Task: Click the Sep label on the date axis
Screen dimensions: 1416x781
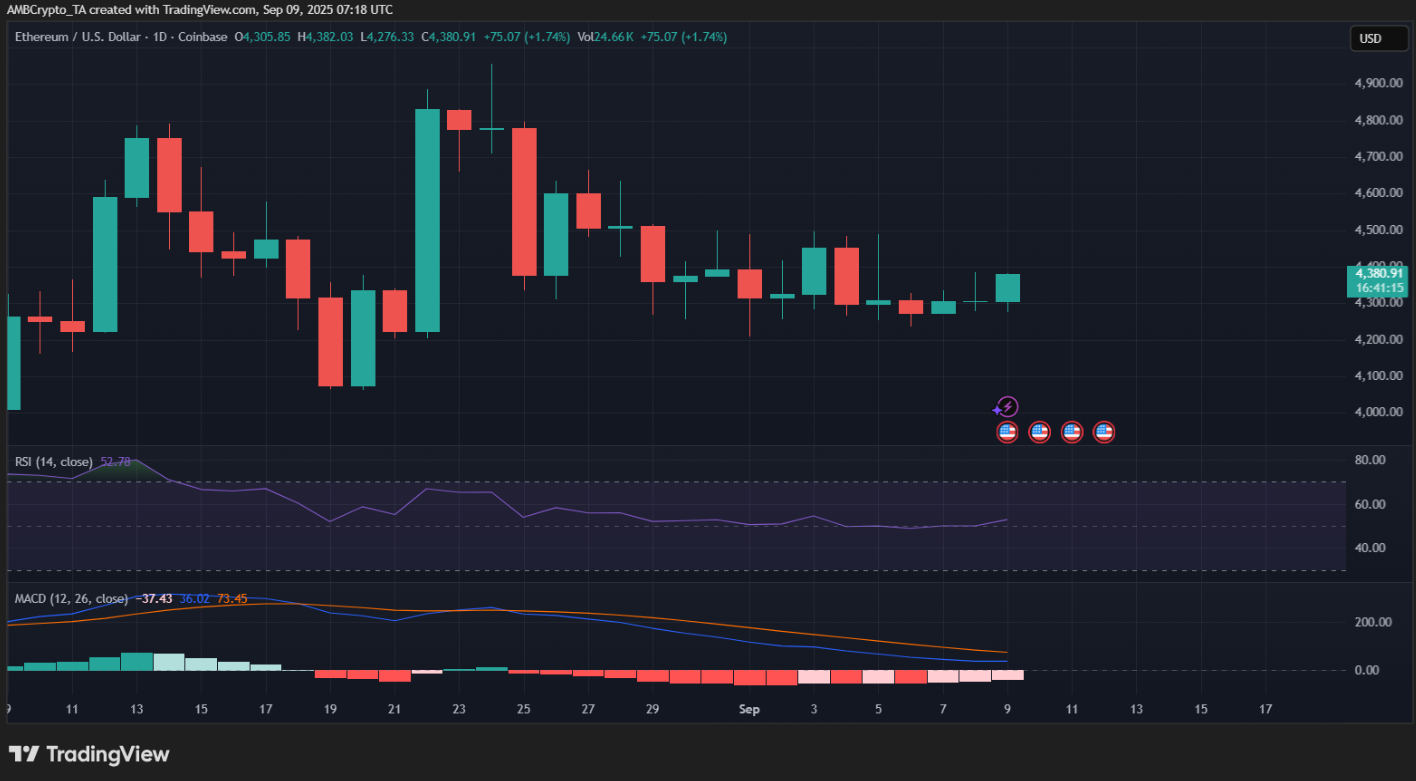Action: click(749, 709)
